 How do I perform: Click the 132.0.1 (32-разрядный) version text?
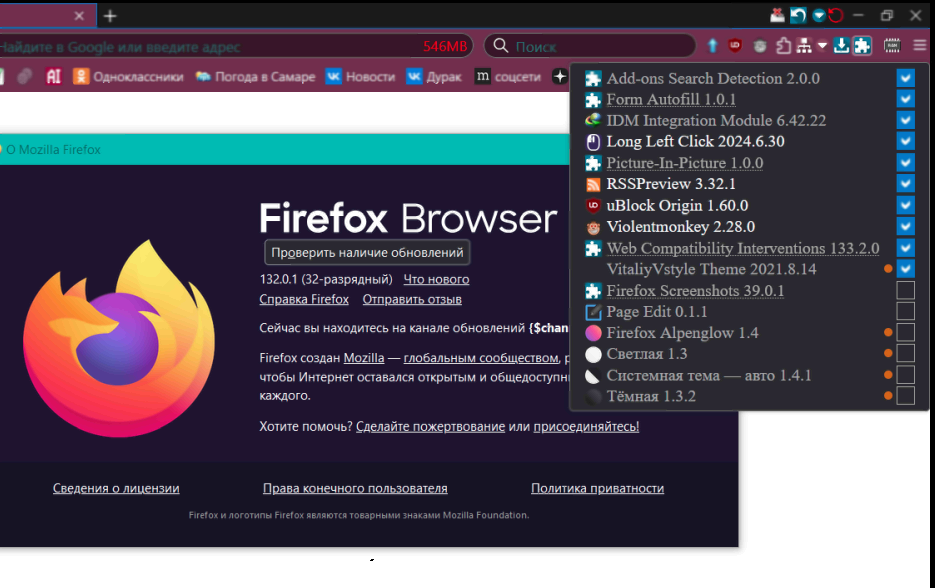[326, 279]
